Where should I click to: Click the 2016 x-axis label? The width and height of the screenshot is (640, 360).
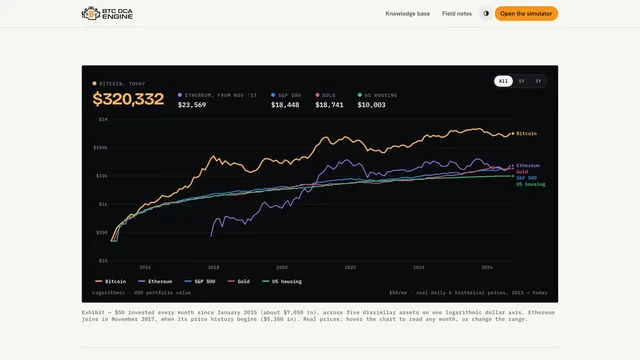click(x=145, y=267)
